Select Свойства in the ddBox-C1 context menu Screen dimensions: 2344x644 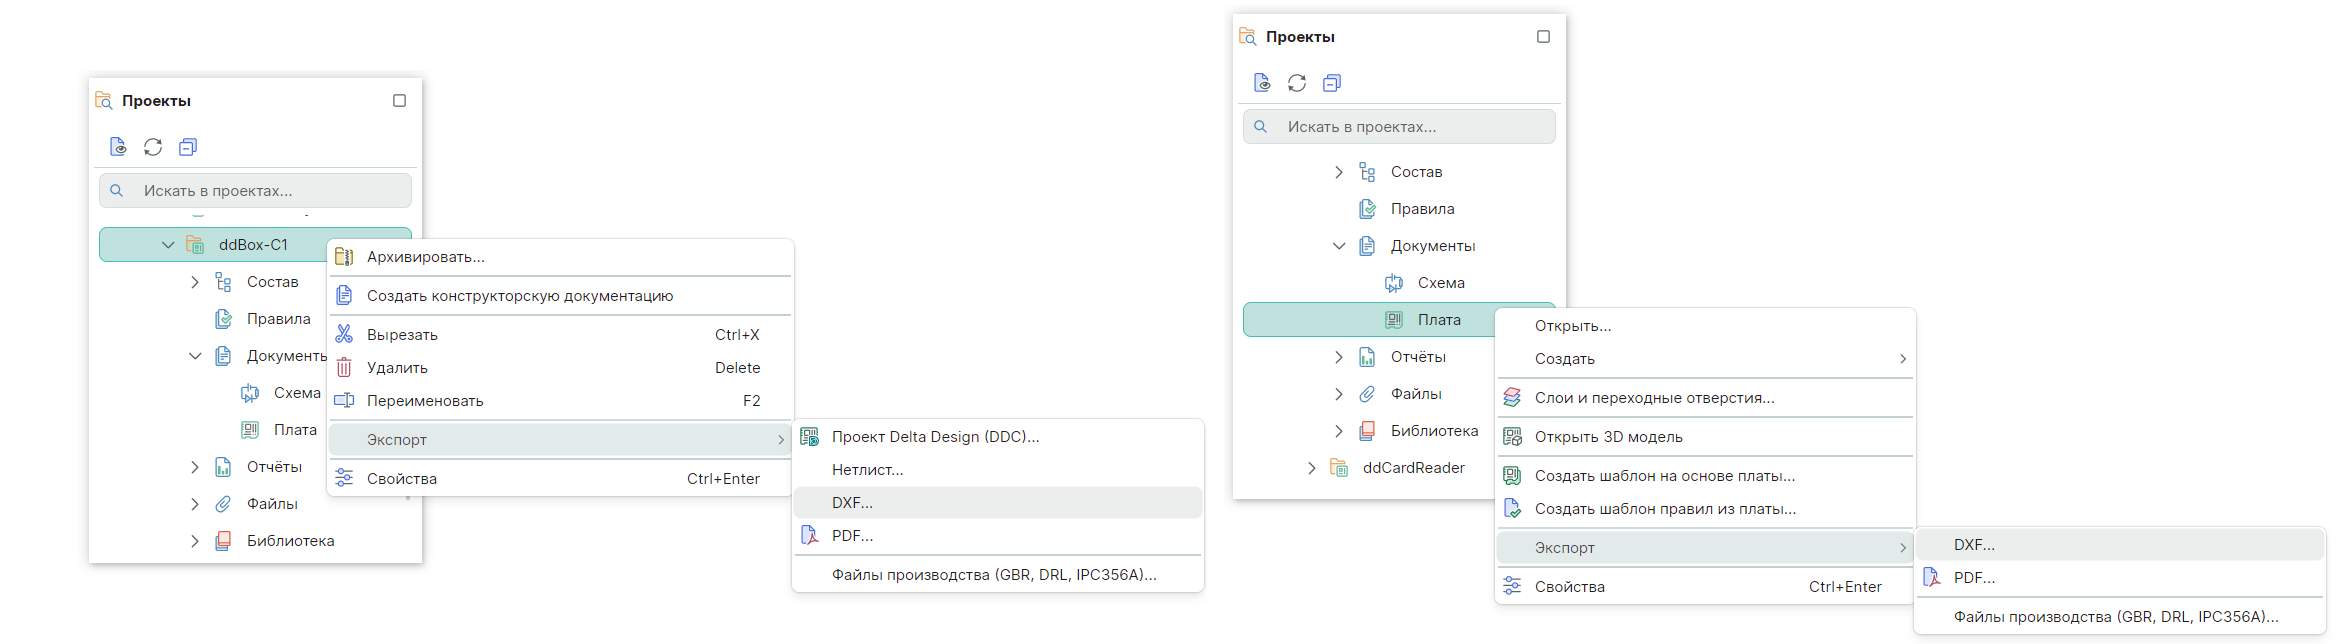tap(401, 479)
